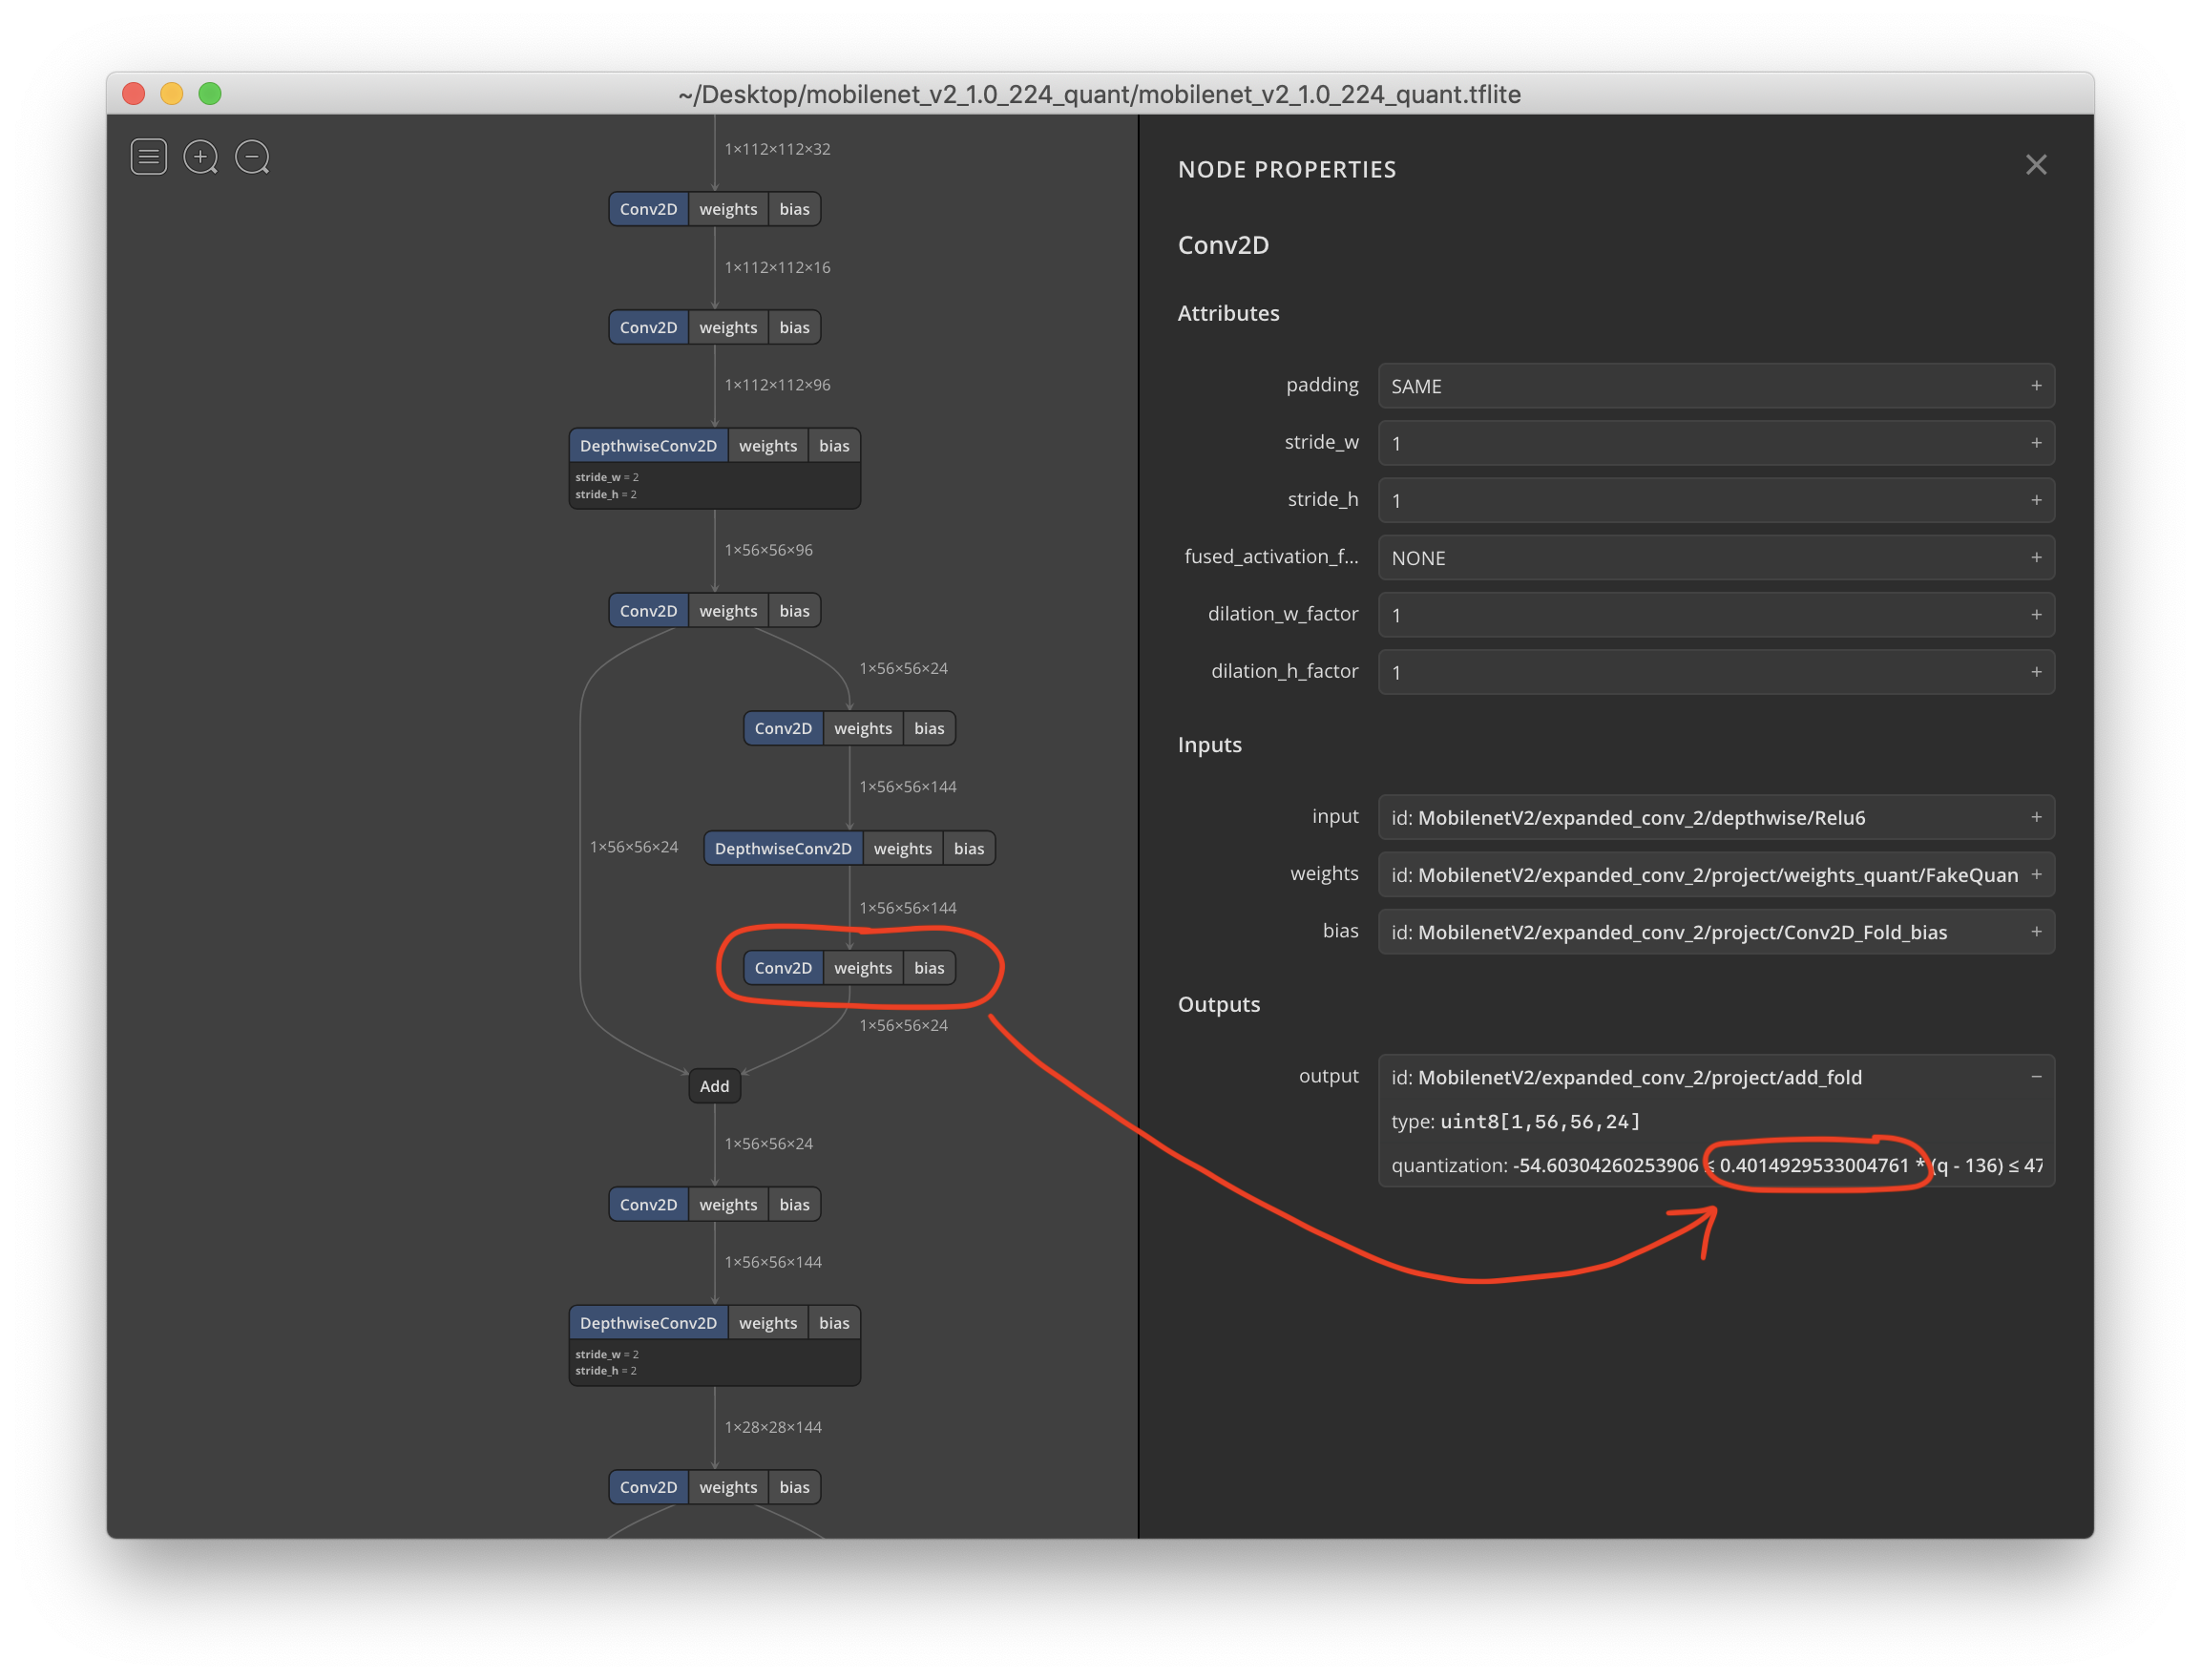
Task: Expand the fused_activation_function attribute
Action: pos(2035,557)
